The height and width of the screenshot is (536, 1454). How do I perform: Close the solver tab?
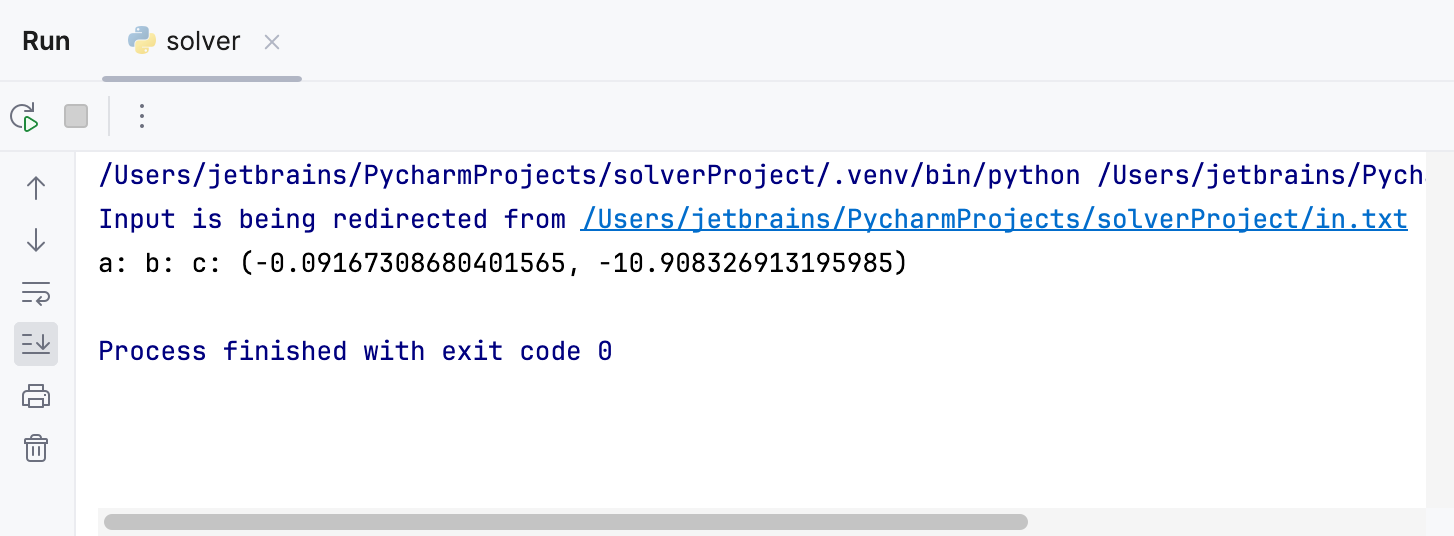pyautogui.click(x=272, y=42)
